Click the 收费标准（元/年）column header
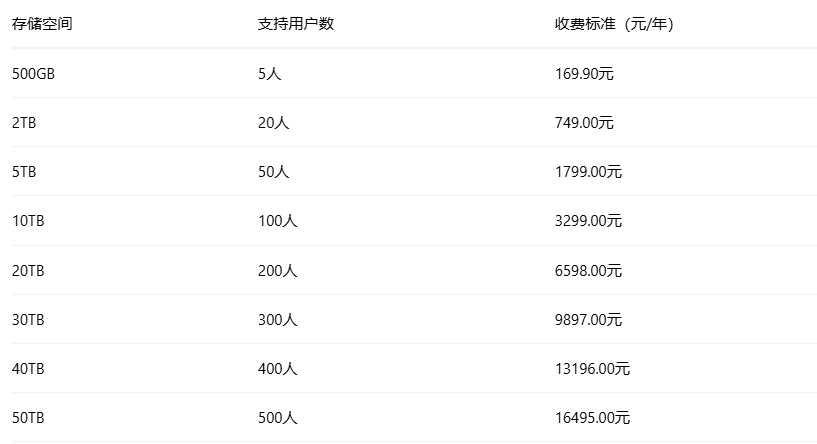 614,24
